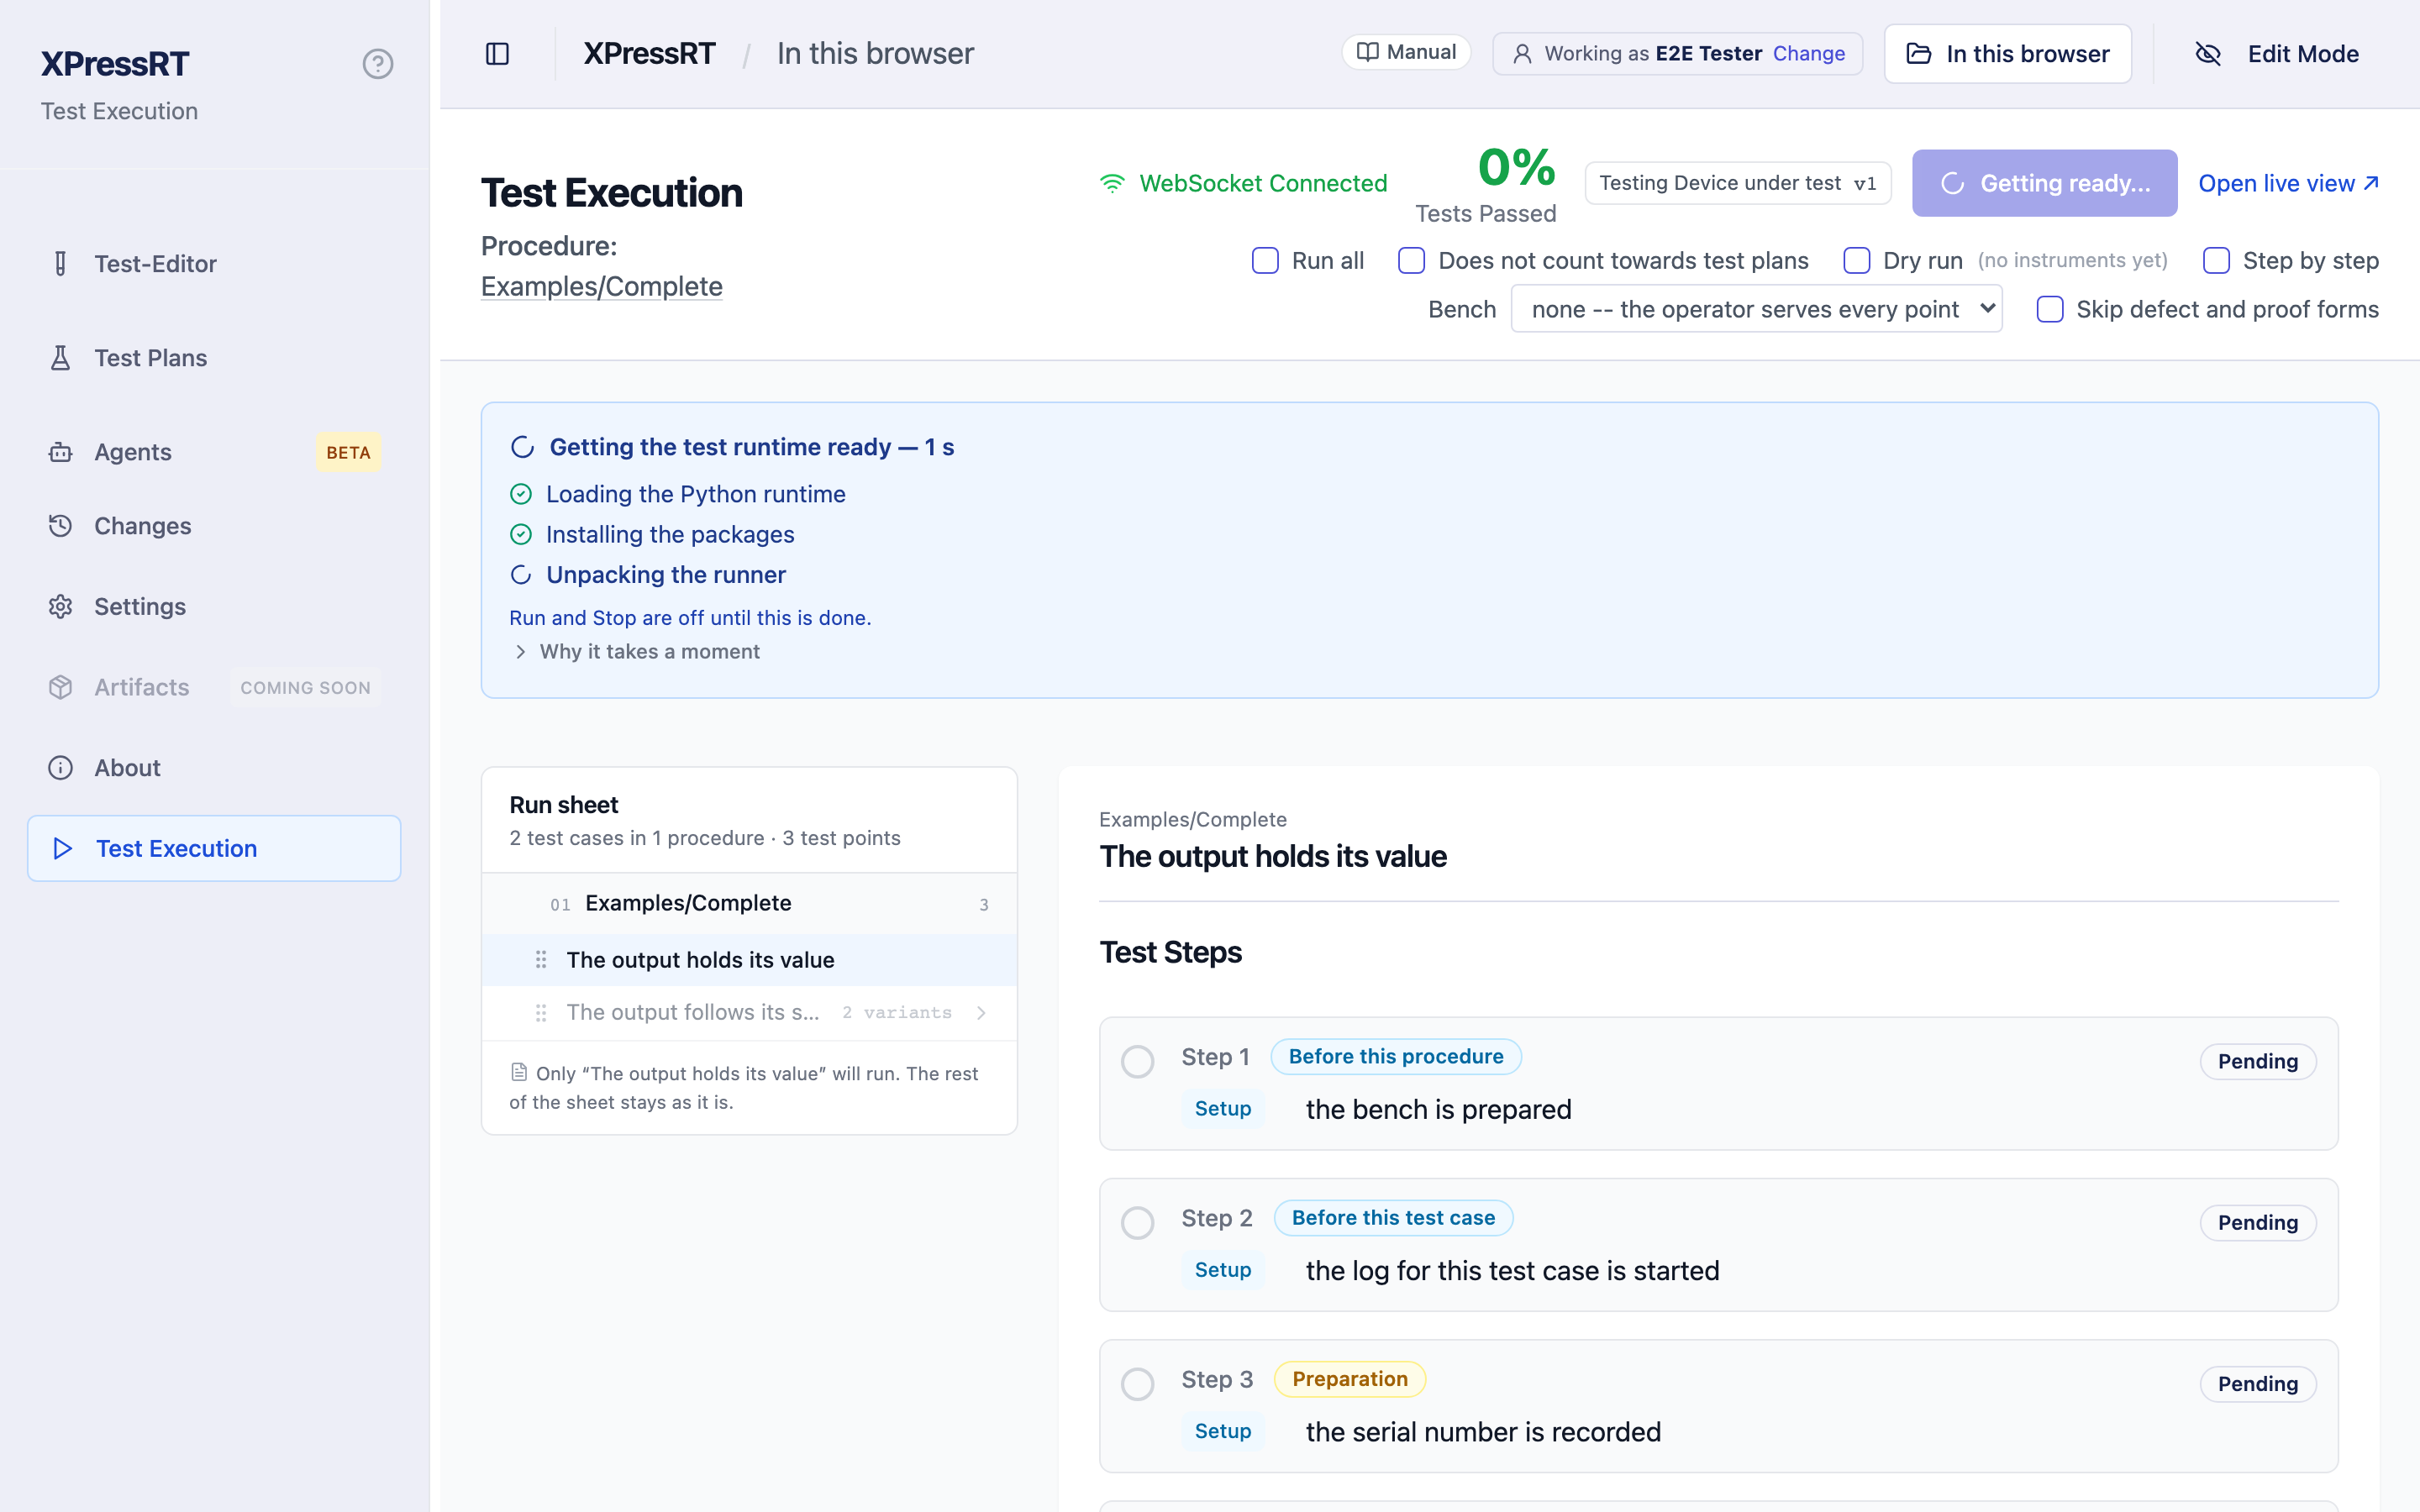Check 'Skip defect and proof forms'
This screenshot has height=1512, width=2420.
[2049, 310]
